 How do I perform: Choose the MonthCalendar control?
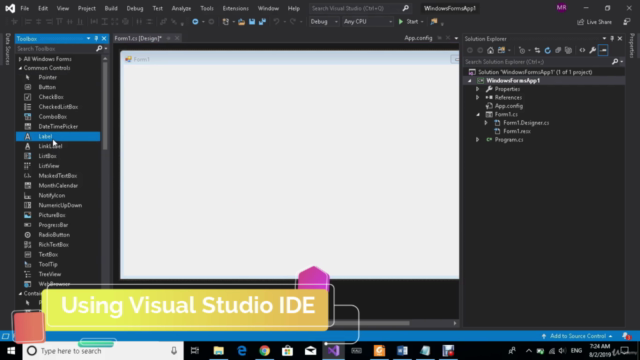[x=58, y=185]
